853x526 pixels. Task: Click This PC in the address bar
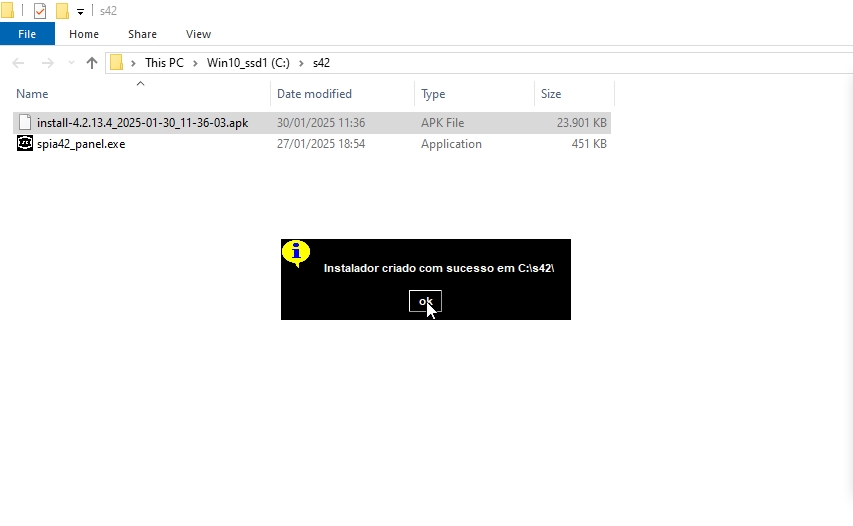164,63
